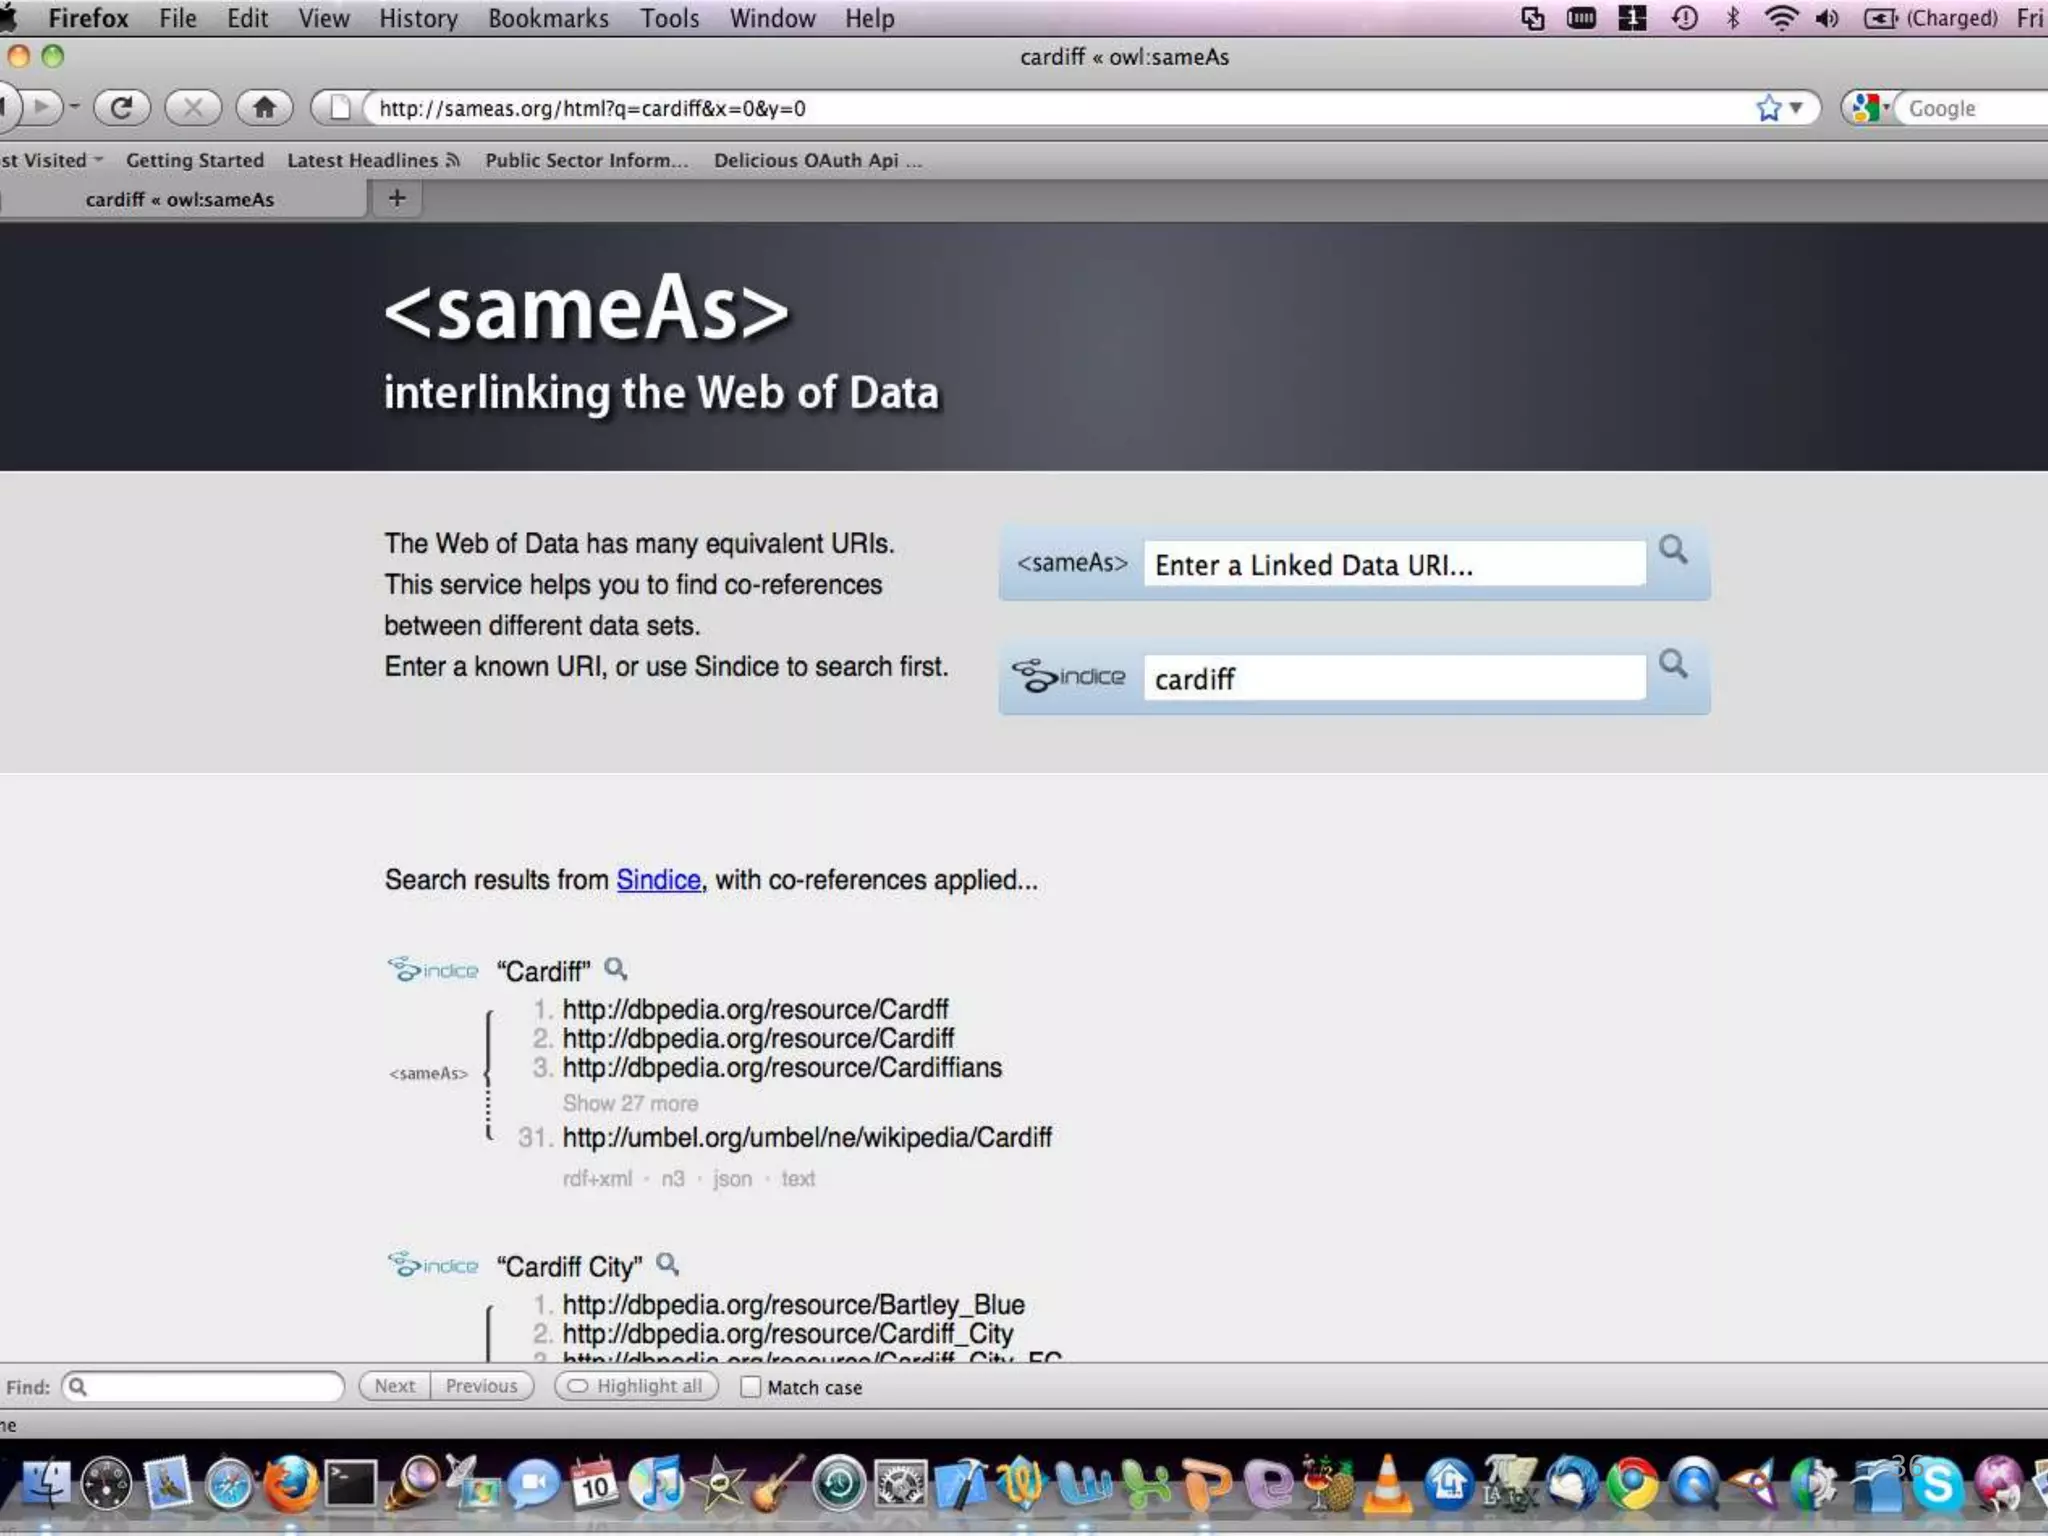Click magnifier next to sameAs URI field
The height and width of the screenshot is (1536, 2048).
pos(1673,550)
